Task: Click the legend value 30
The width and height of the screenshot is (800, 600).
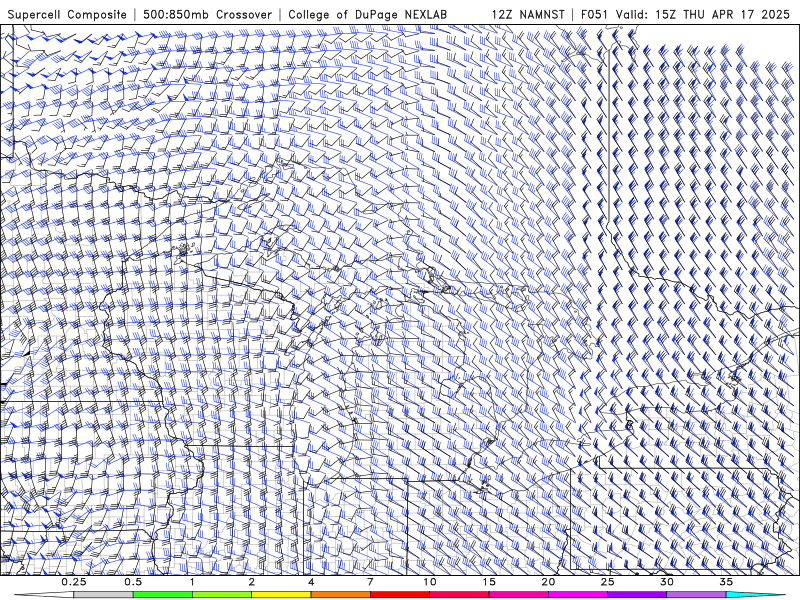Action: (667, 582)
